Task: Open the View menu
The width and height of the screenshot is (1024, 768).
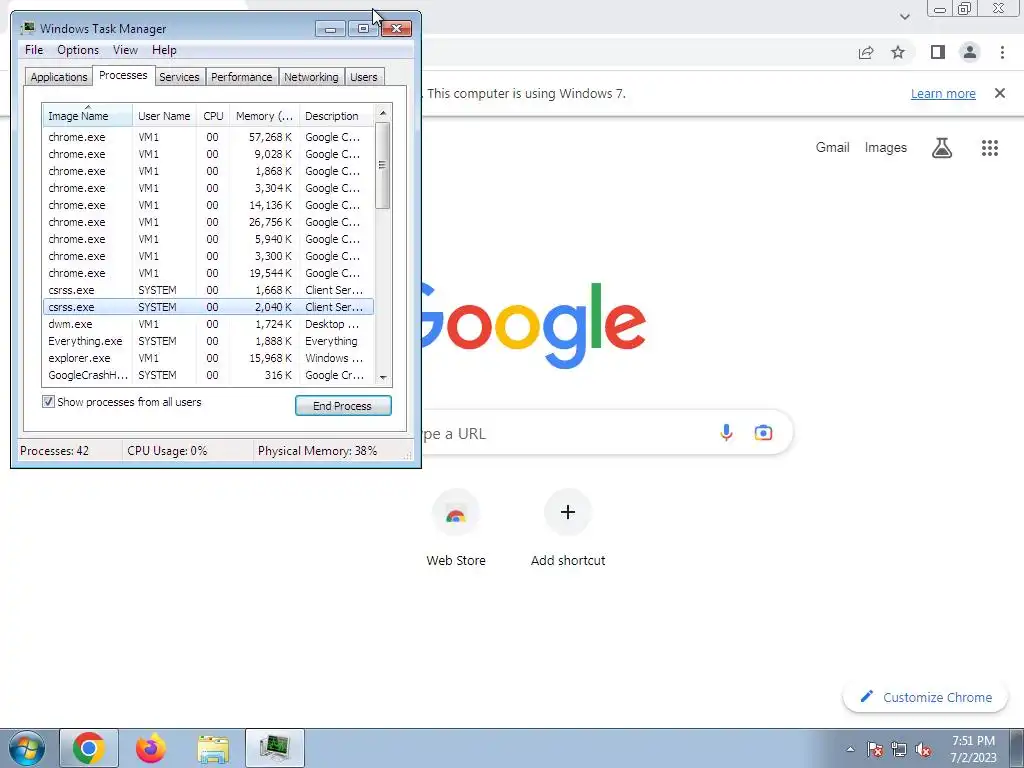Action: click(125, 50)
